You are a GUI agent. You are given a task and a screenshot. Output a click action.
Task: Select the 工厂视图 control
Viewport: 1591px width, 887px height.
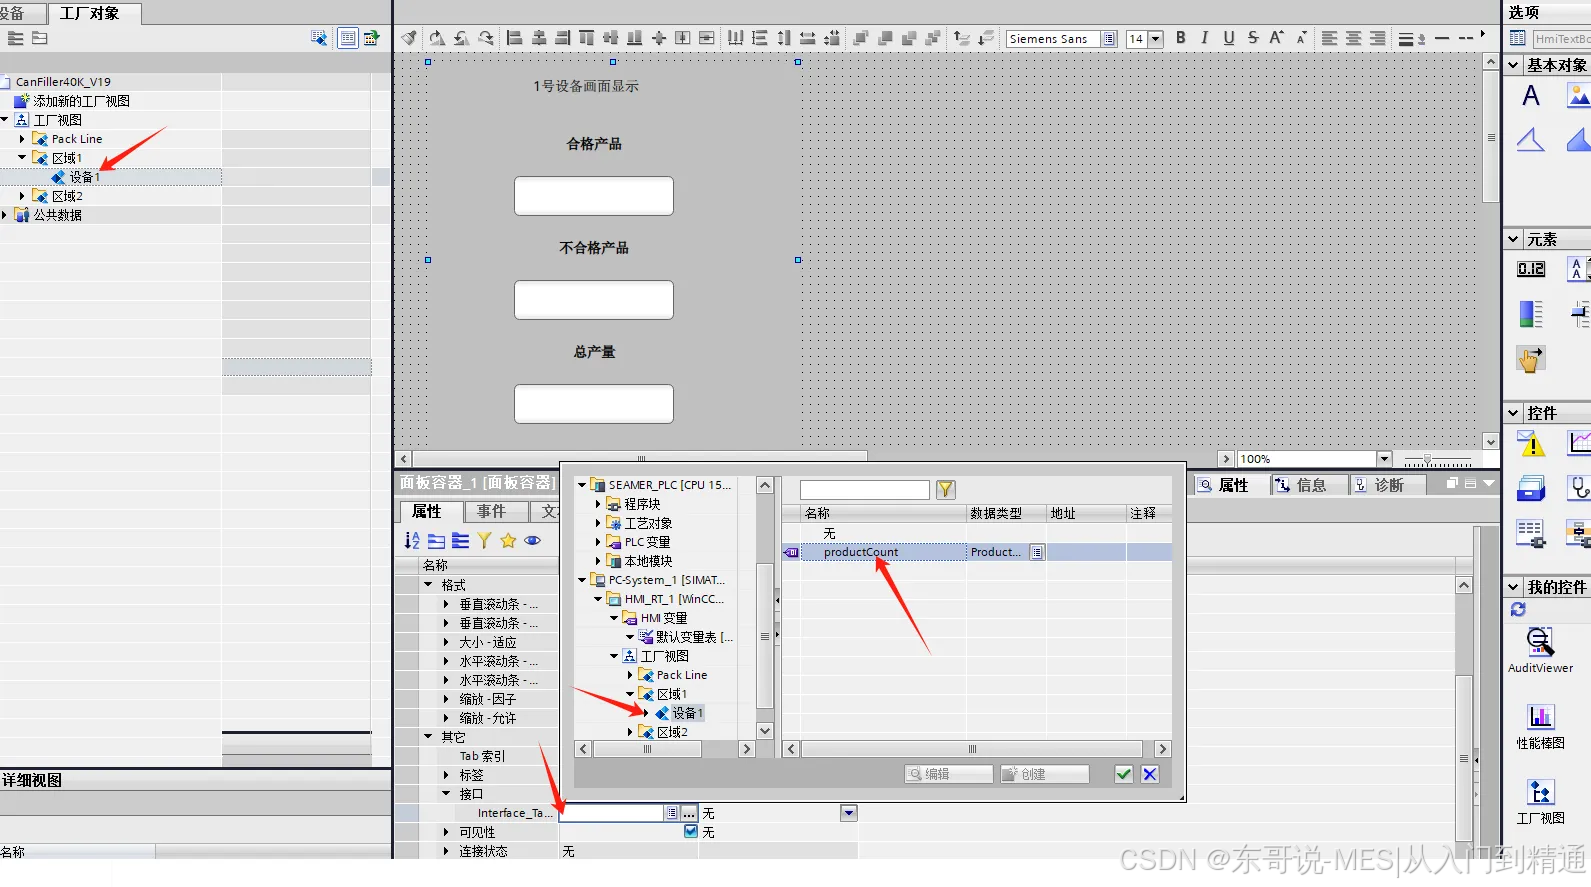(1540, 802)
